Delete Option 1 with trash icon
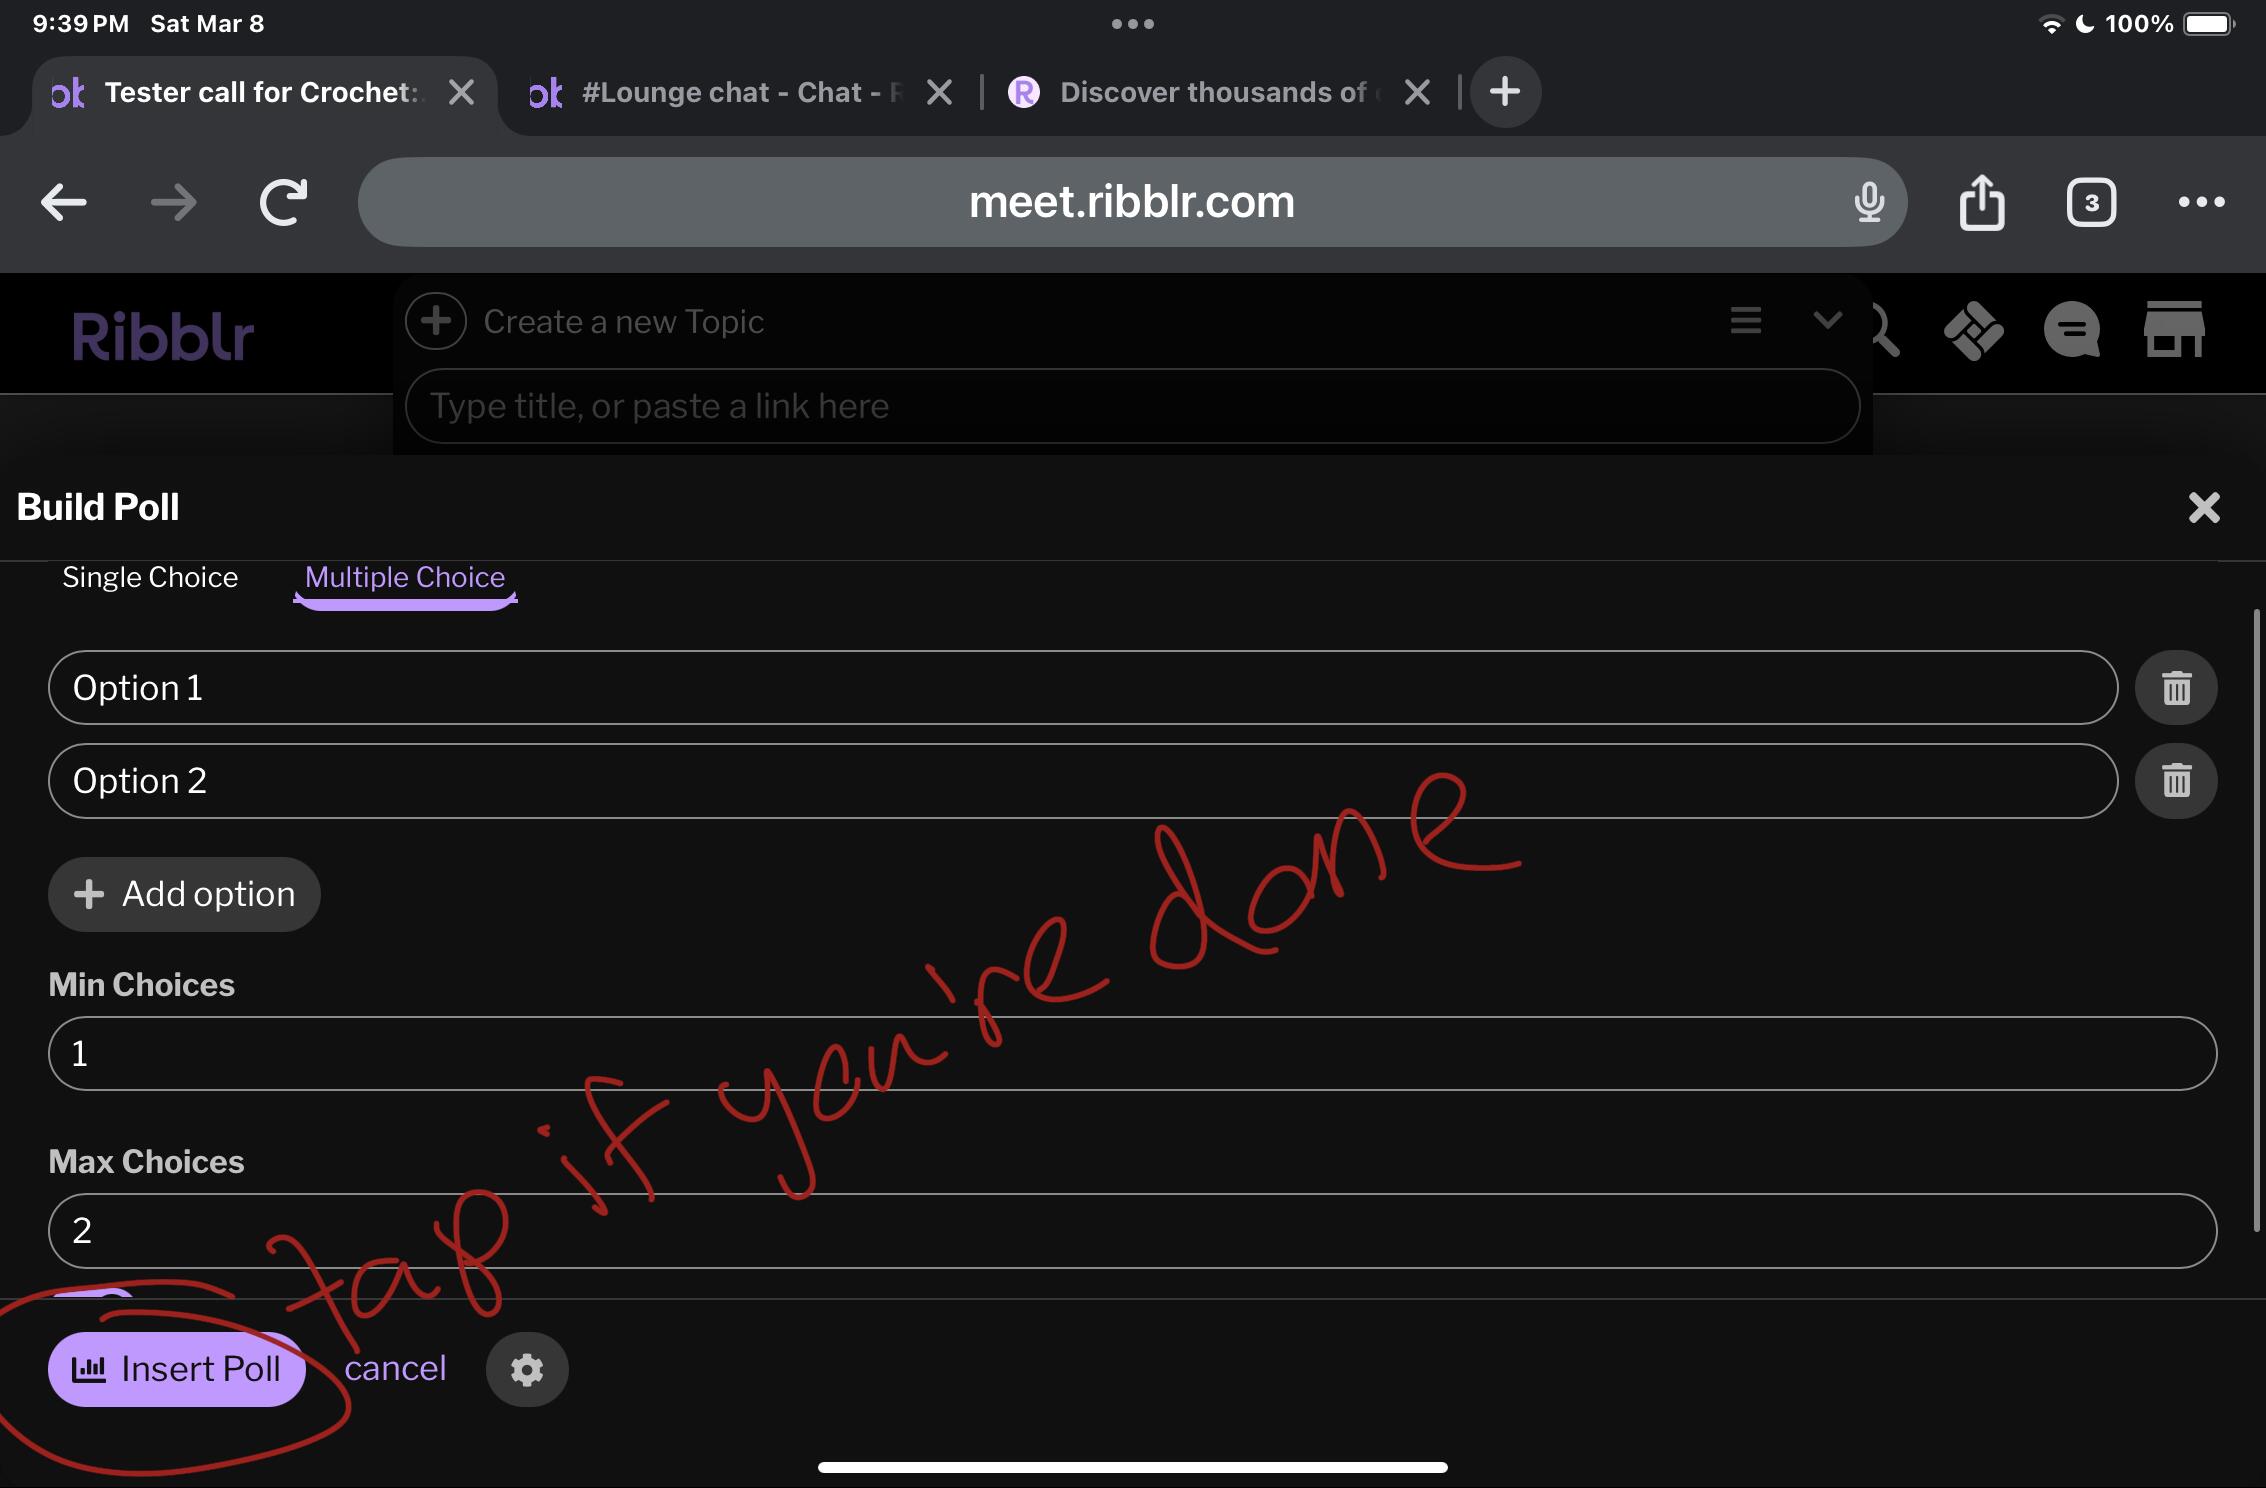2266x1488 pixels. 2176,688
